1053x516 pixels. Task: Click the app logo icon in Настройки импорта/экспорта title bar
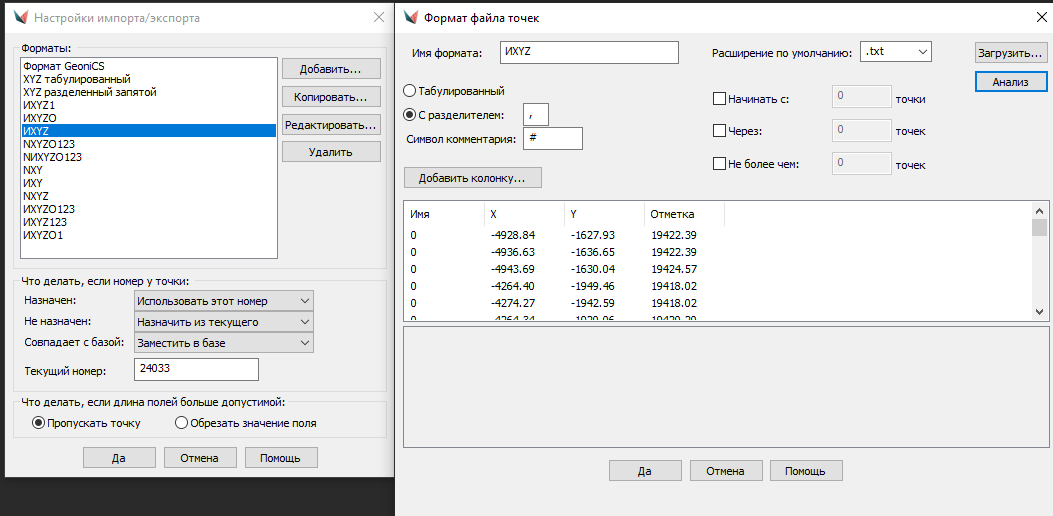pyautogui.click(x=20, y=17)
